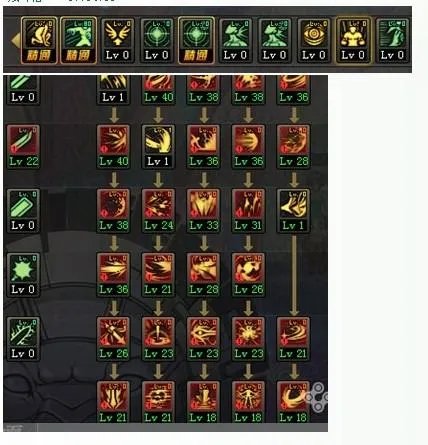The image size is (428, 445).
Task: Click the golden wings skill icon in top bar
Action: 117,40
